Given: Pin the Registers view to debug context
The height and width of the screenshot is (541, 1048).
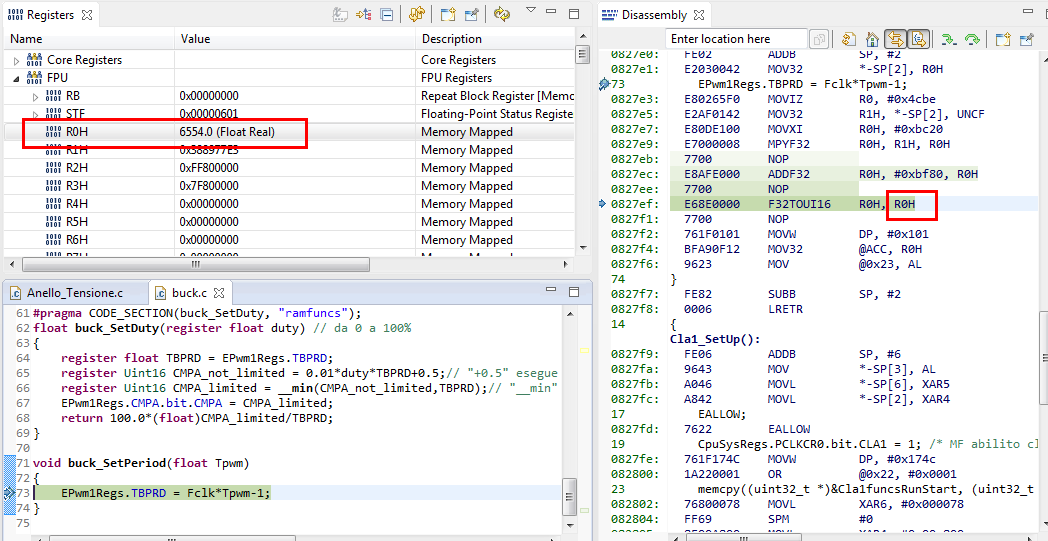Looking at the screenshot, I should coord(472,14).
